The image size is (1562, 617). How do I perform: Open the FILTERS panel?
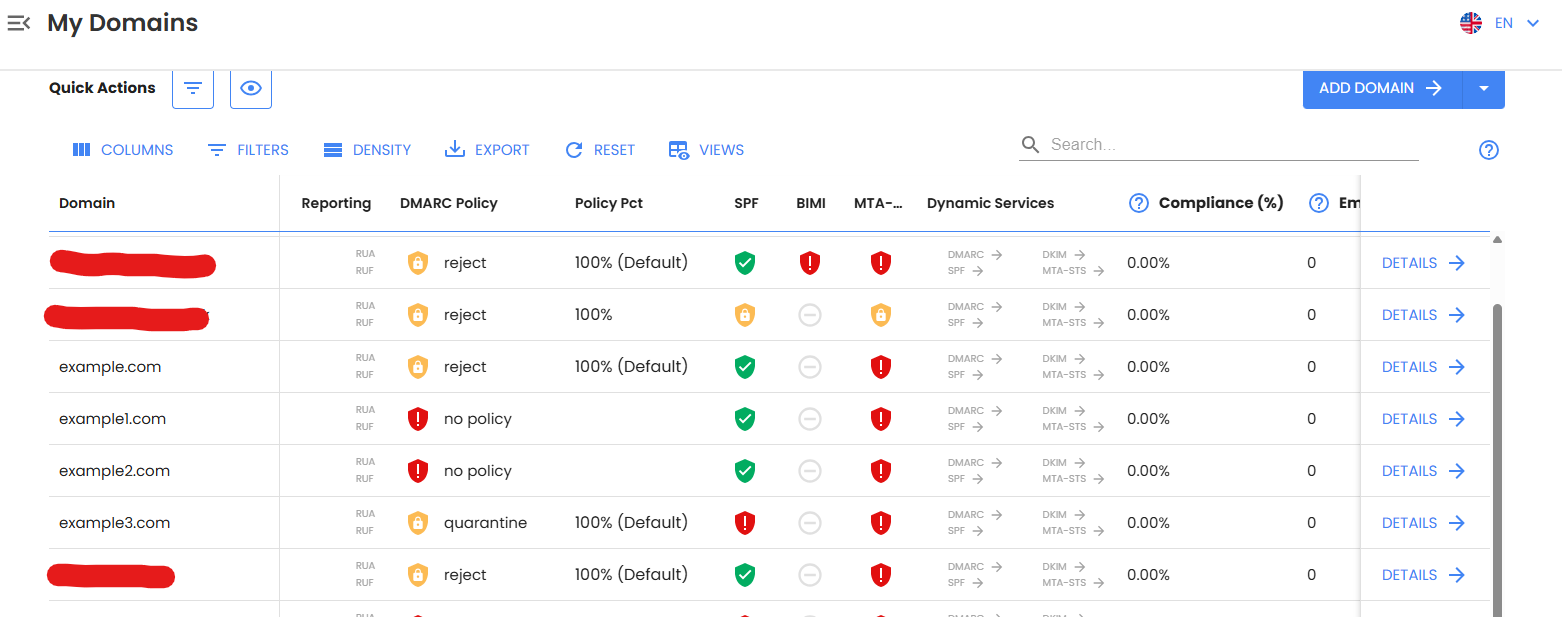pyautogui.click(x=248, y=150)
